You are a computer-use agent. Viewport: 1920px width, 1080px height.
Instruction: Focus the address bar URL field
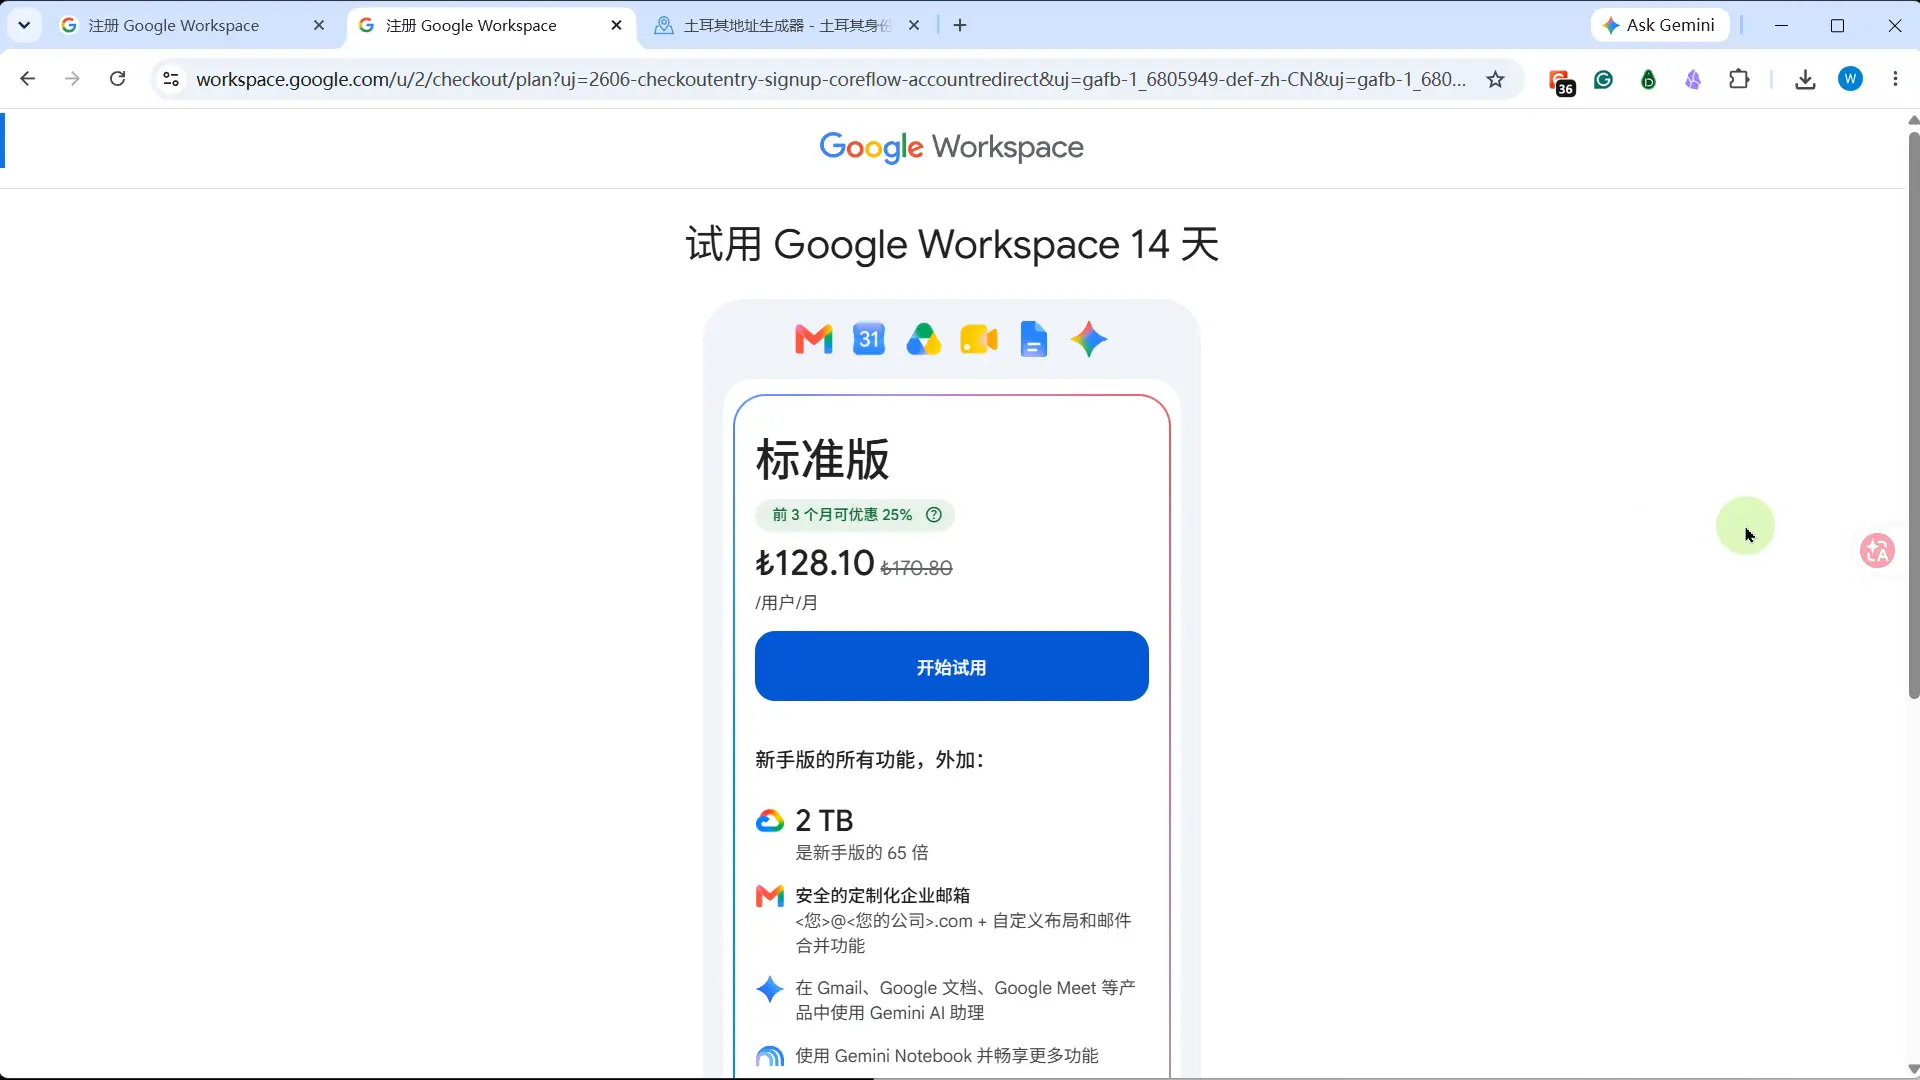pos(830,79)
